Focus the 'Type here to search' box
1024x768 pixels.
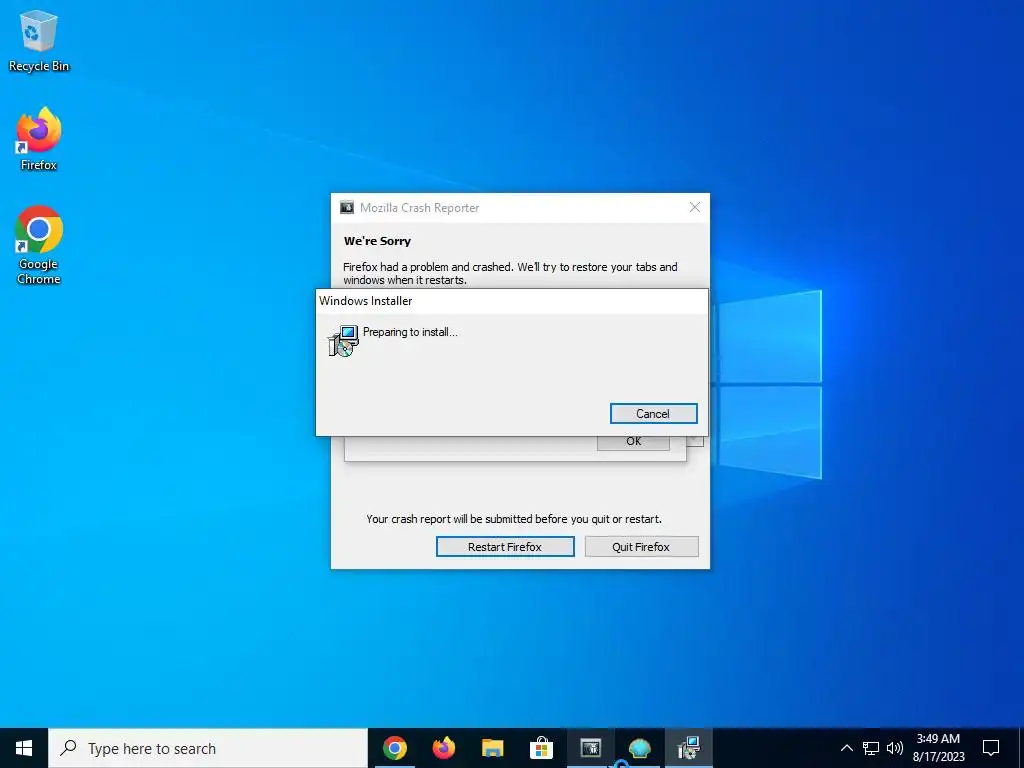click(208, 748)
